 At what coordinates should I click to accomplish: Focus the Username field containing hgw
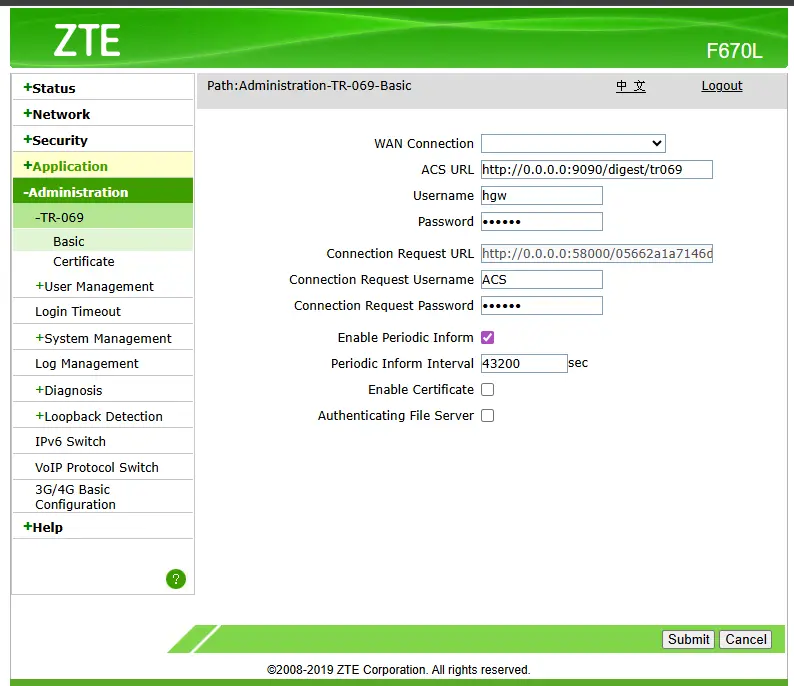tap(542, 195)
